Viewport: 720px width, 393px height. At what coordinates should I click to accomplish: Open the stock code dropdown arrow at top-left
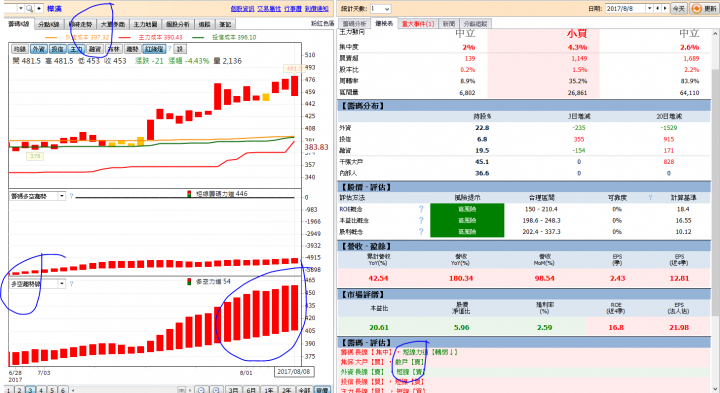point(21,9)
